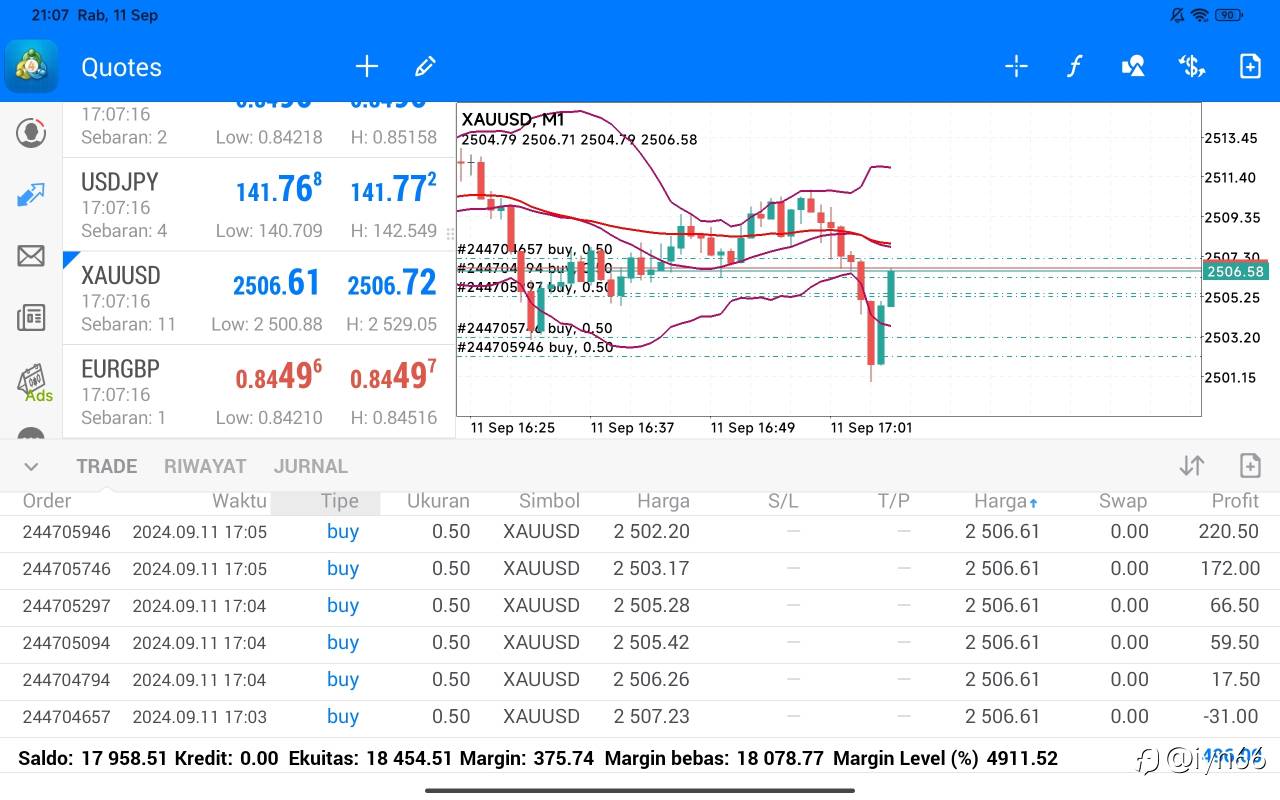The height and width of the screenshot is (800, 1280).
Task: Tap the Wi-Fi status icon
Action: (x=1200, y=15)
